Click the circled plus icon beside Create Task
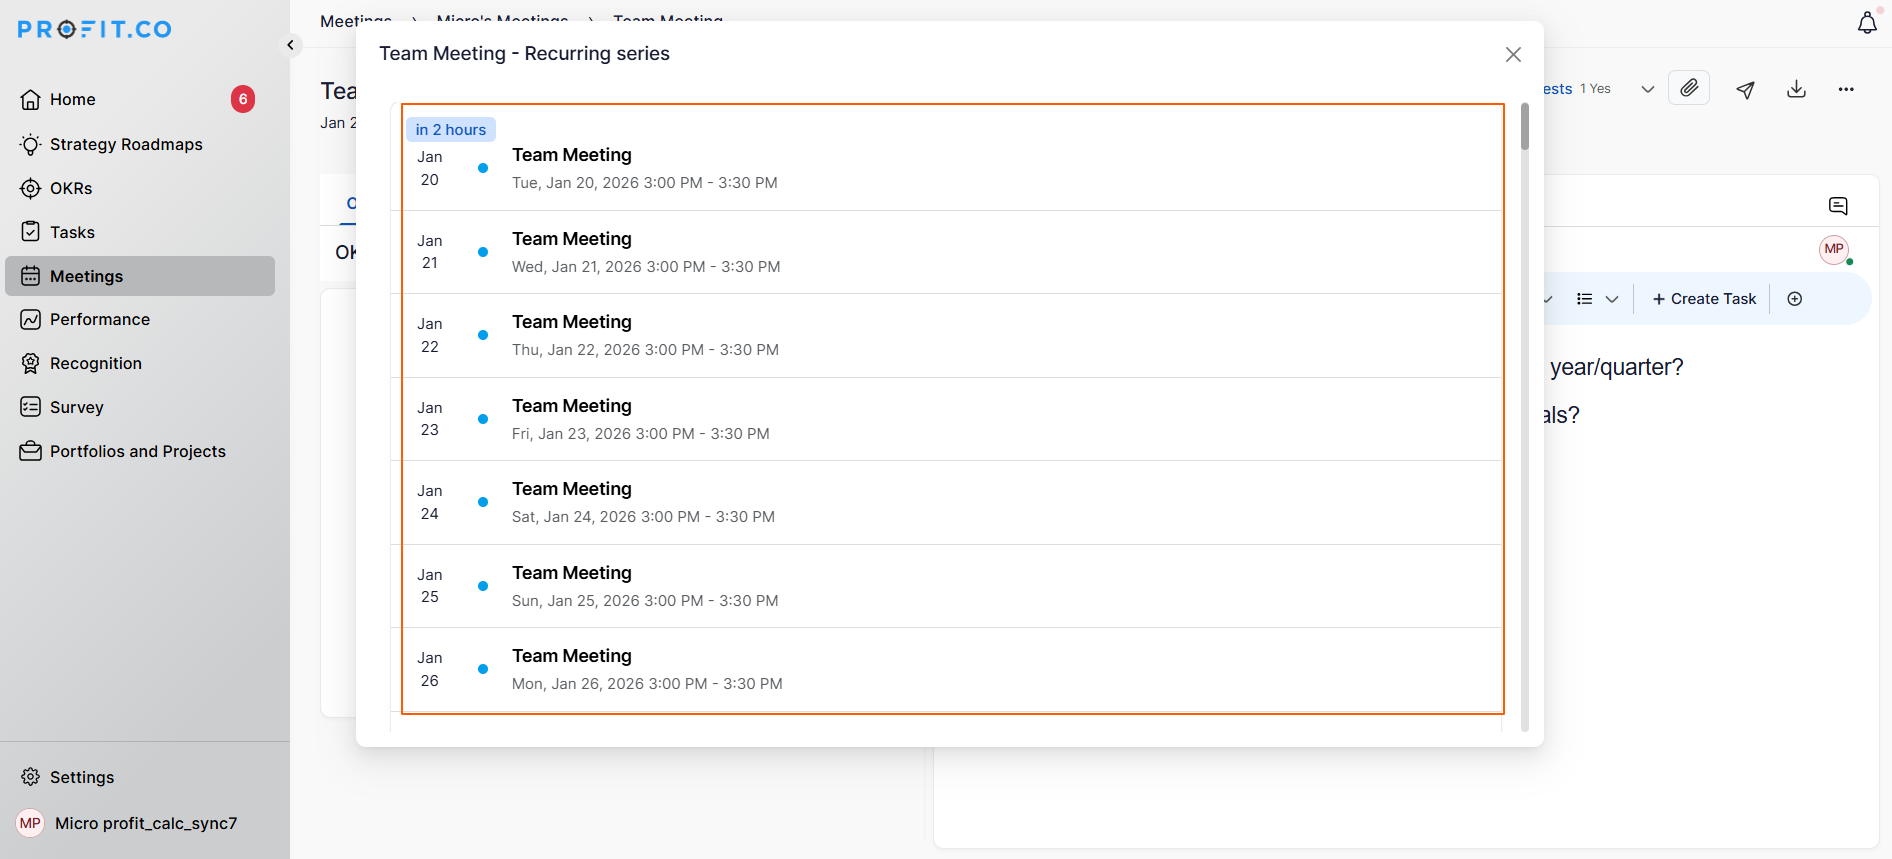Screen dimensions: 1892x859 pos(1795,299)
